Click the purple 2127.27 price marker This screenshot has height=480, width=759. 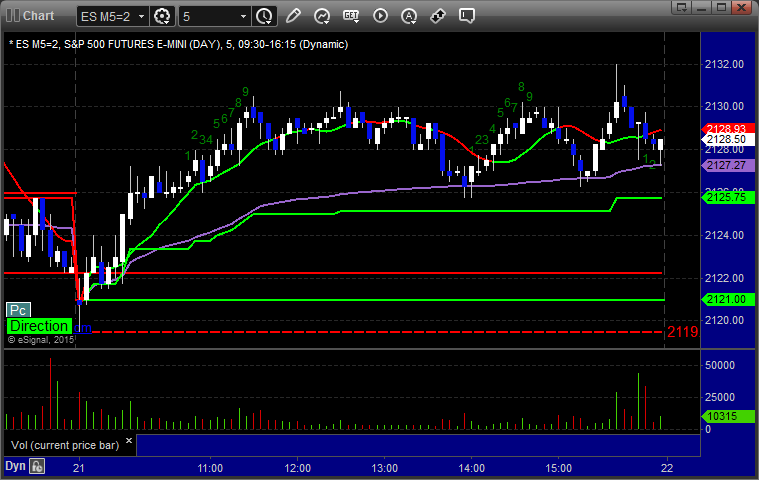pos(728,165)
